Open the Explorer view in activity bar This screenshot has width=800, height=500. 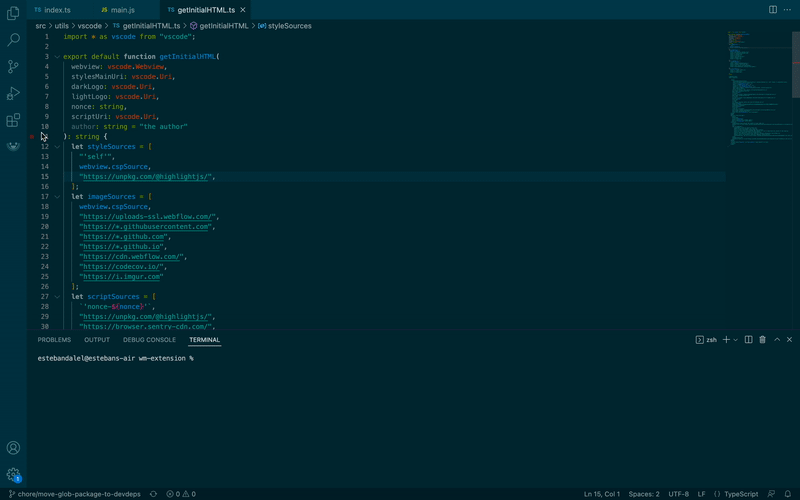coord(13,14)
